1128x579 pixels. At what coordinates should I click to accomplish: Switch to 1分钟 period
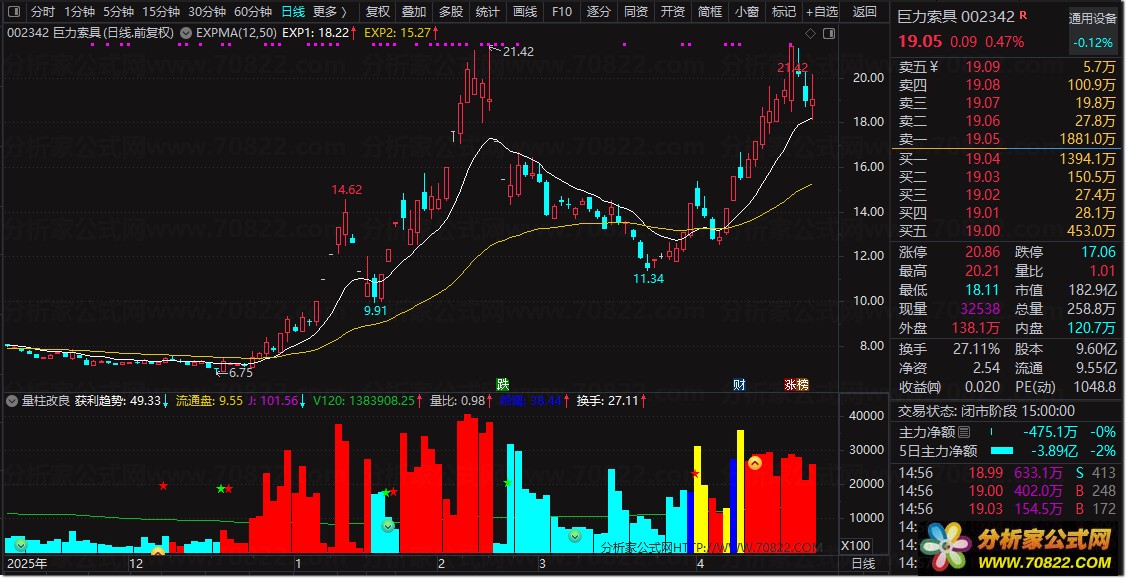(79, 12)
